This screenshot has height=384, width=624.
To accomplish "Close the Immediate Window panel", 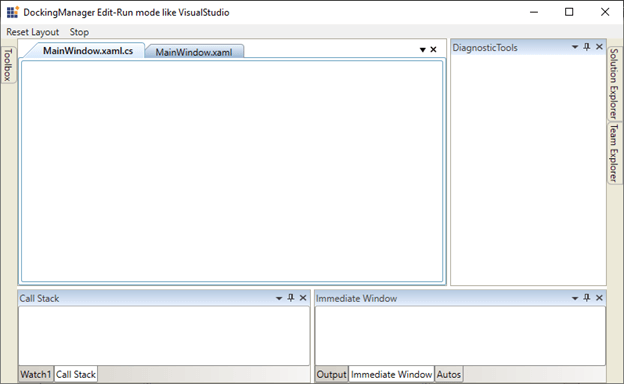I will point(599,298).
